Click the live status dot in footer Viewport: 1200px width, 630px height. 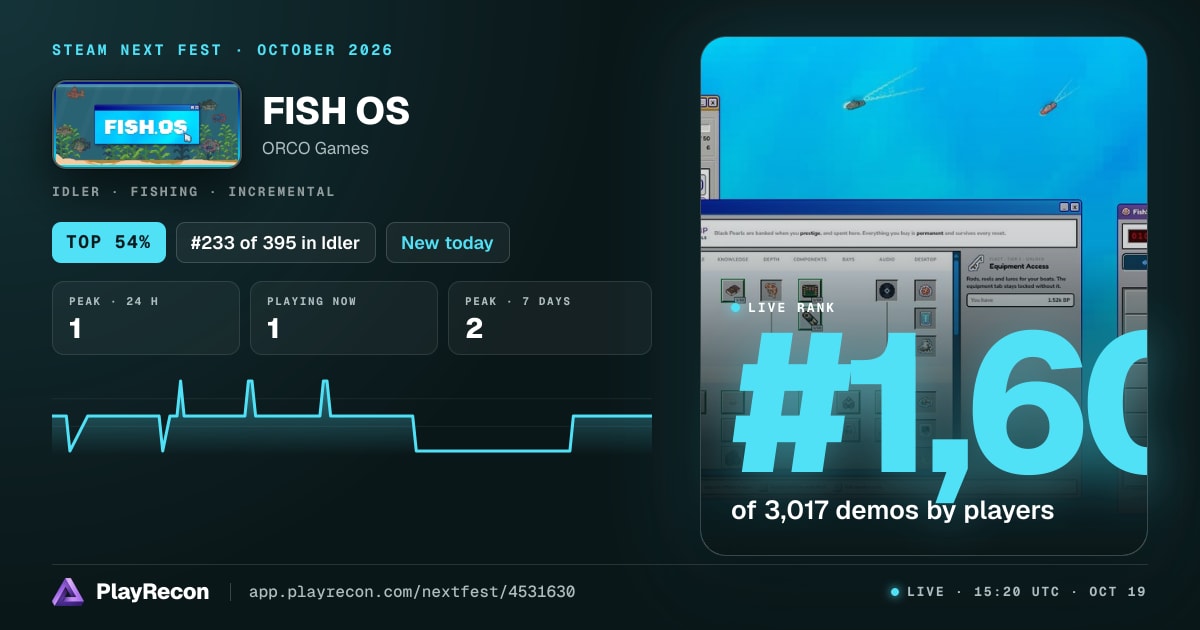pyautogui.click(x=895, y=592)
